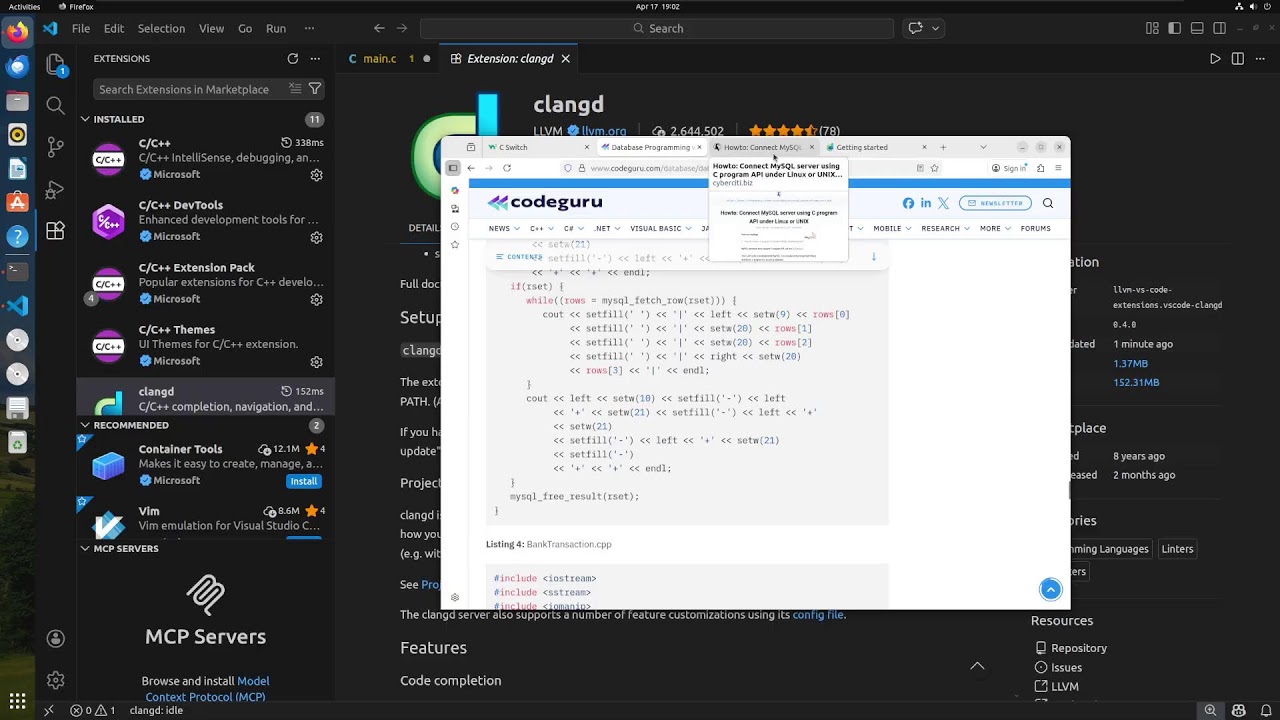Open the config file link
1280x720 pixels.
point(818,614)
